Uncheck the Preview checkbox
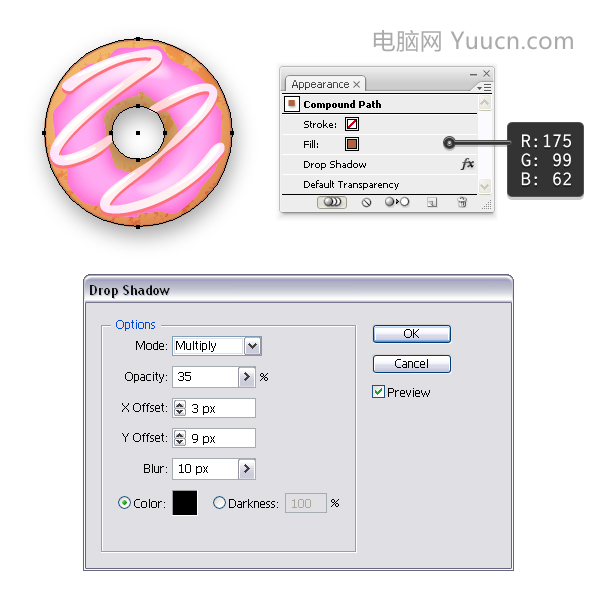This screenshot has height=600, width=600. pos(378,392)
